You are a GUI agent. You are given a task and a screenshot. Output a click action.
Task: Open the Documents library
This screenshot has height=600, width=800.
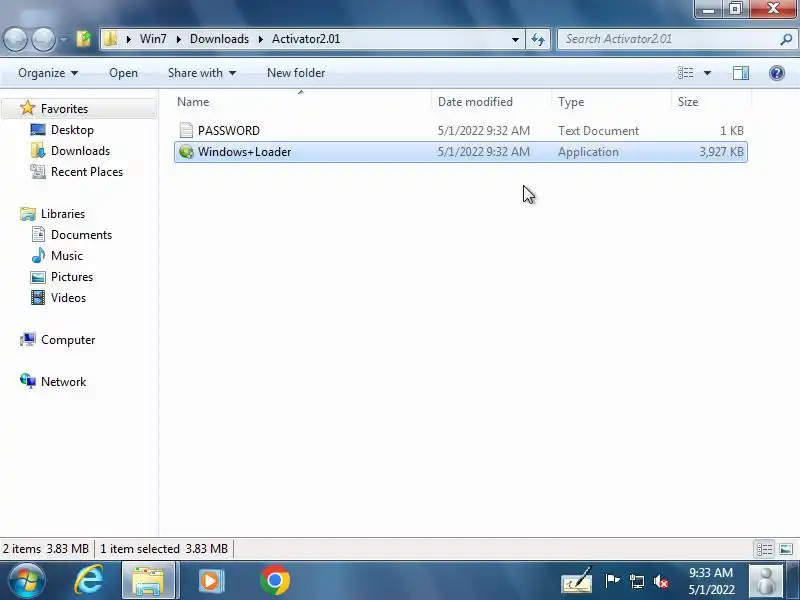pyautogui.click(x=81, y=235)
